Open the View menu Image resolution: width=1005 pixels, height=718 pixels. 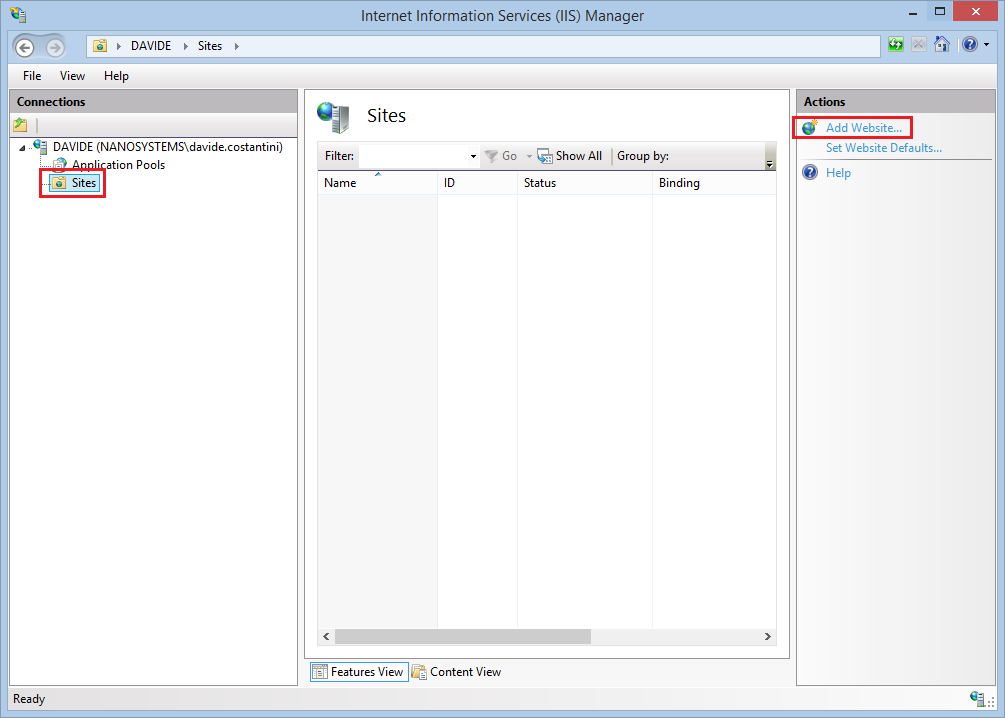(72, 76)
